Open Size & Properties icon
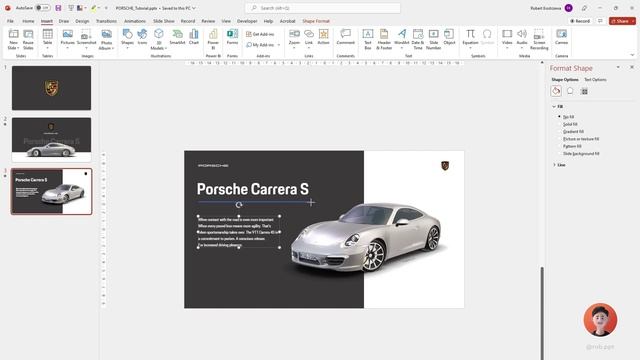Viewport: 640px width, 360px height. [x=584, y=91]
